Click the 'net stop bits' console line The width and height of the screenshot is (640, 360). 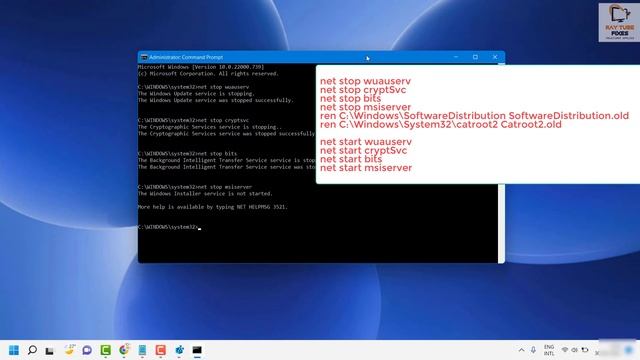(x=187, y=154)
